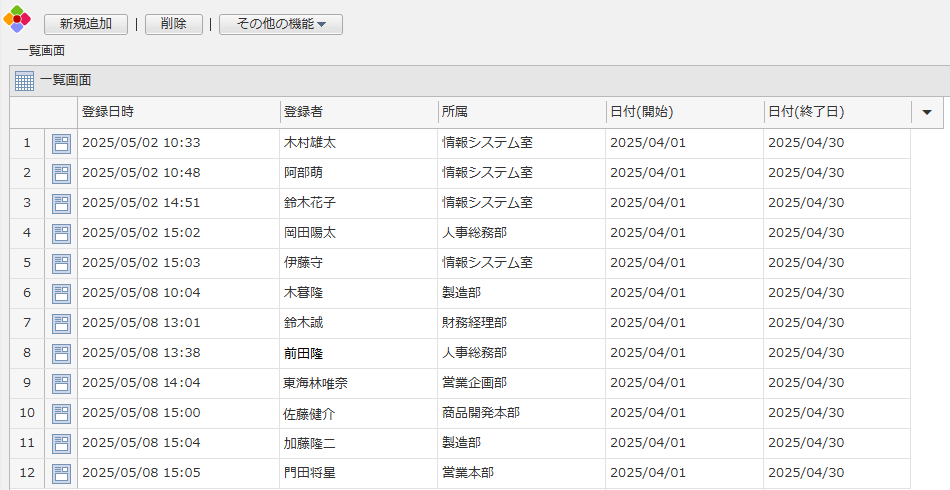Open detail icon for row 9 東海林唯奈

(61, 383)
